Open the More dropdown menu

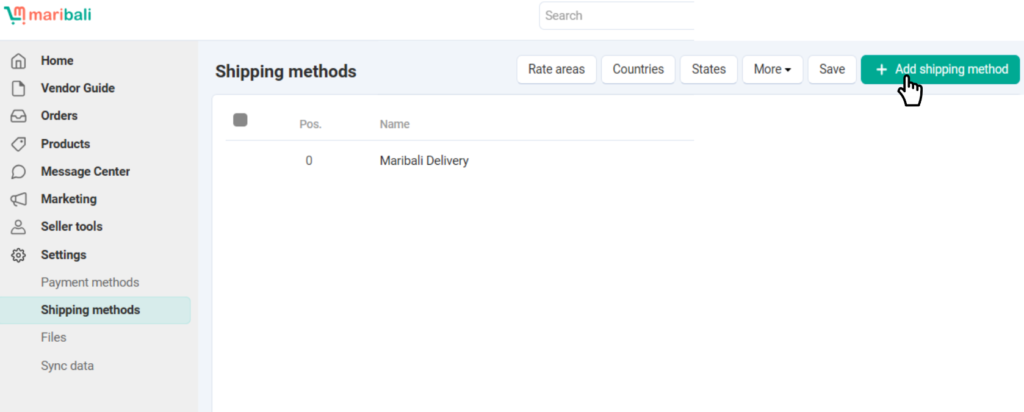coord(772,70)
